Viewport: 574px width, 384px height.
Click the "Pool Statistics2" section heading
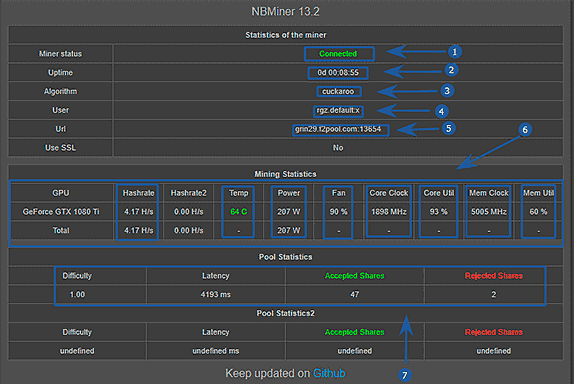pos(286,313)
